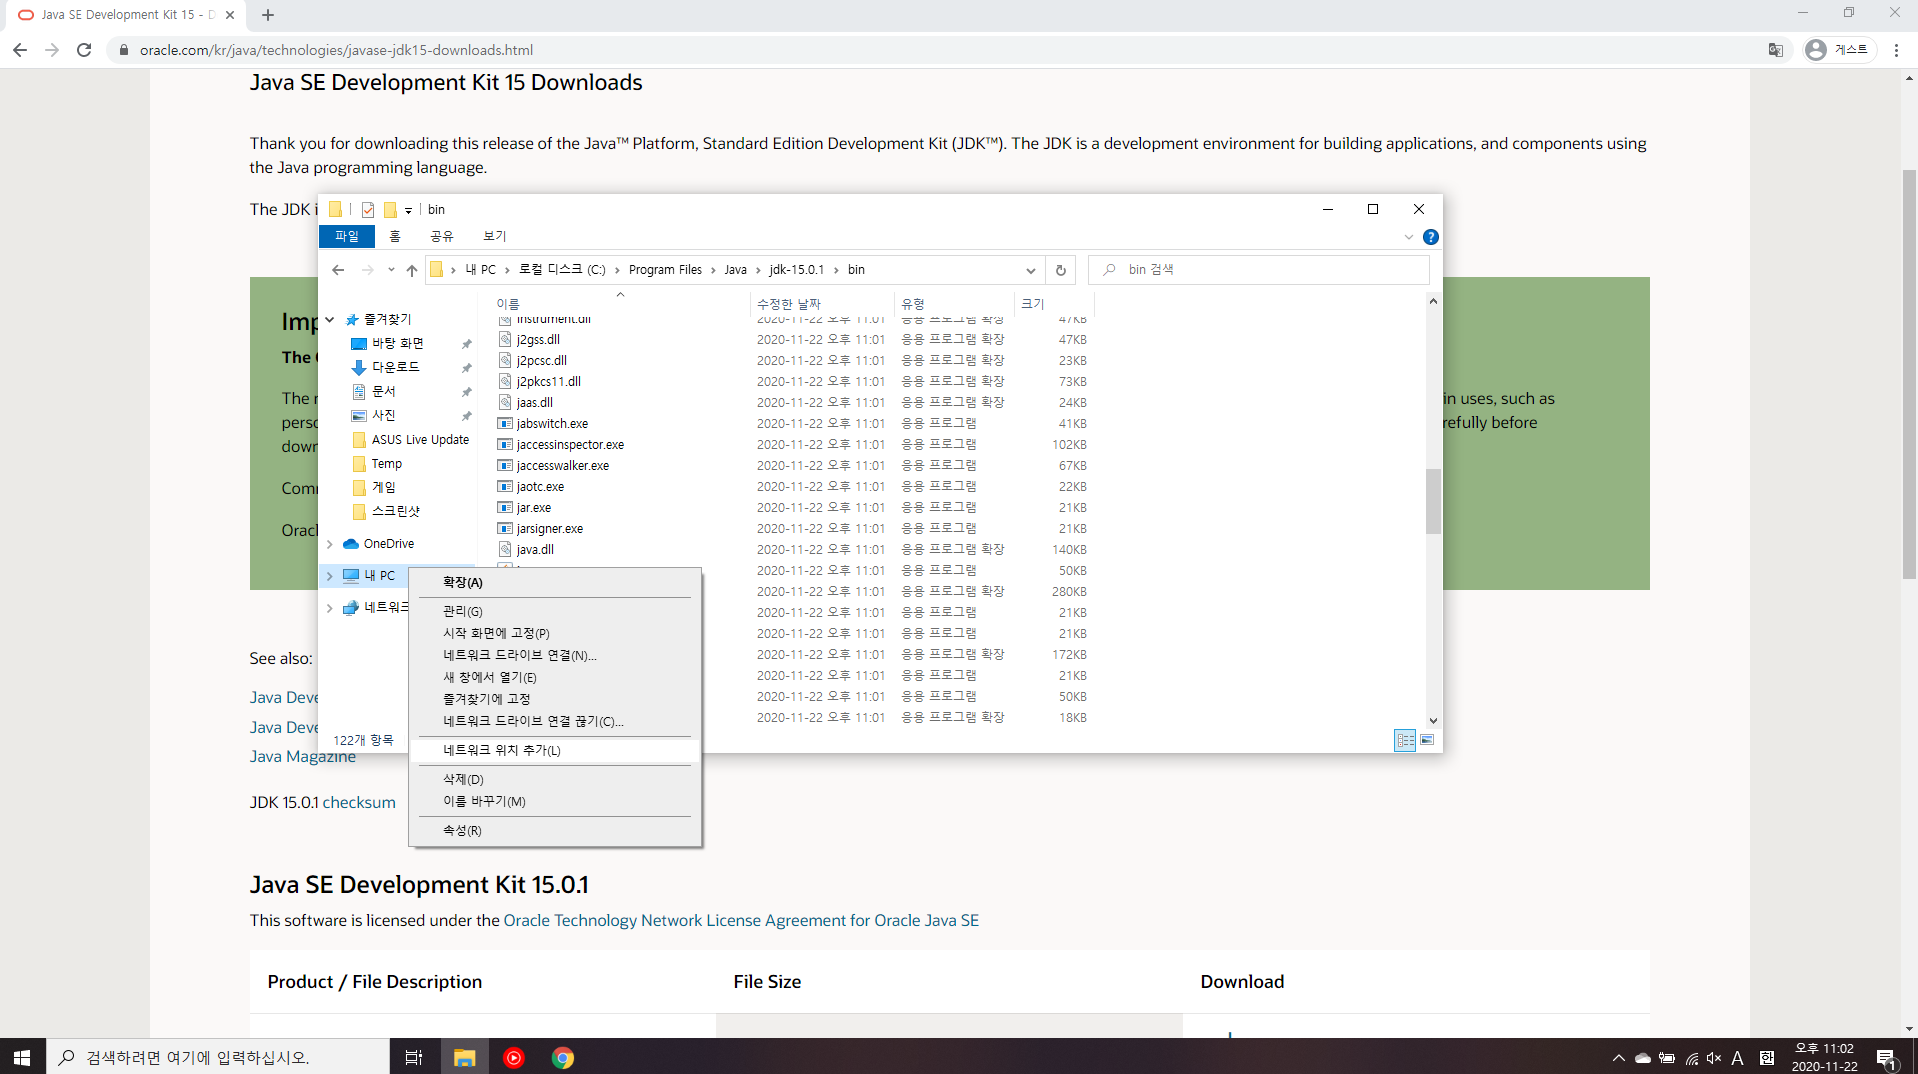Click Chrome translate page icon
The image size is (1918, 1074).
(1776, 50)
